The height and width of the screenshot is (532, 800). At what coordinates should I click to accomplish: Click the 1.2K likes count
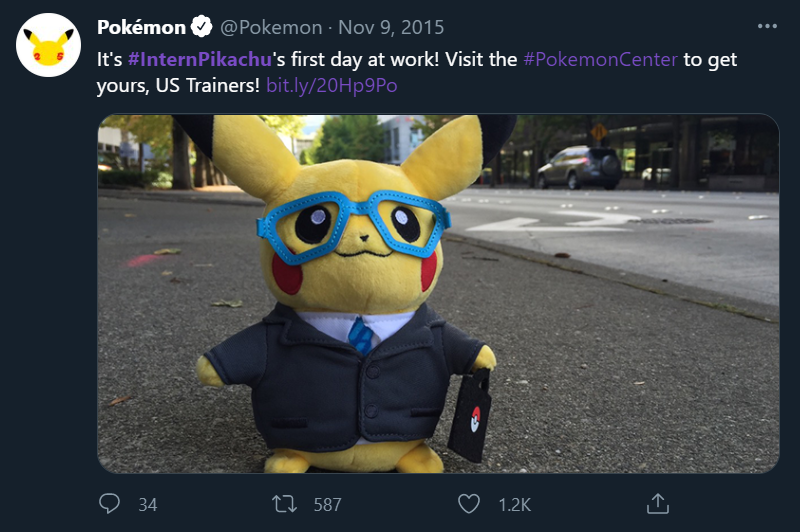coord(514,505)
